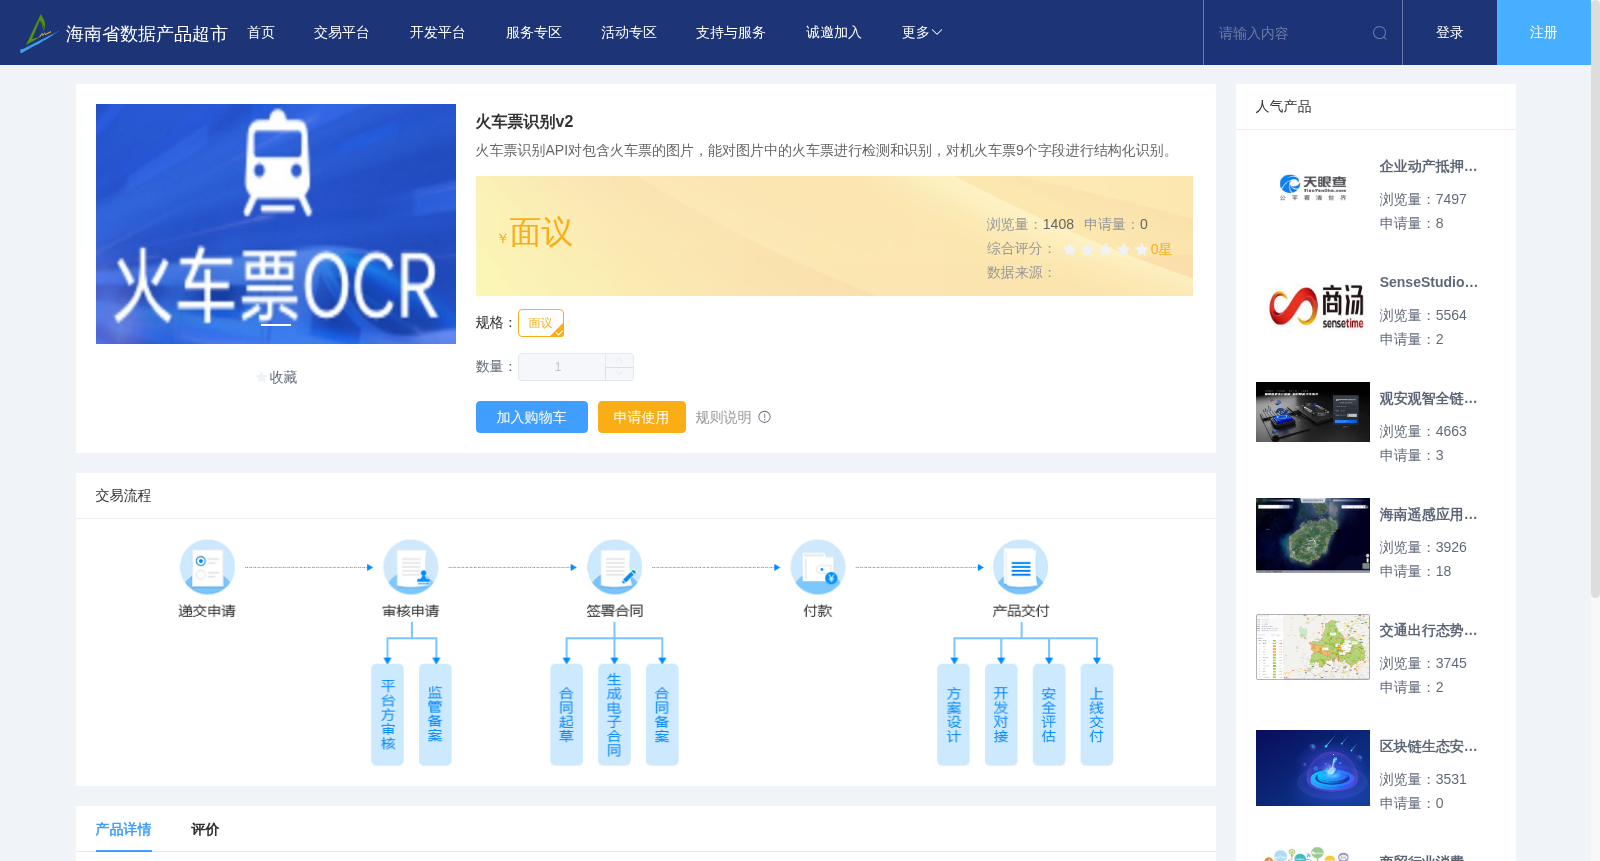
Task: Open the 诚邀加入 menu item
Action: pos(834,33)
